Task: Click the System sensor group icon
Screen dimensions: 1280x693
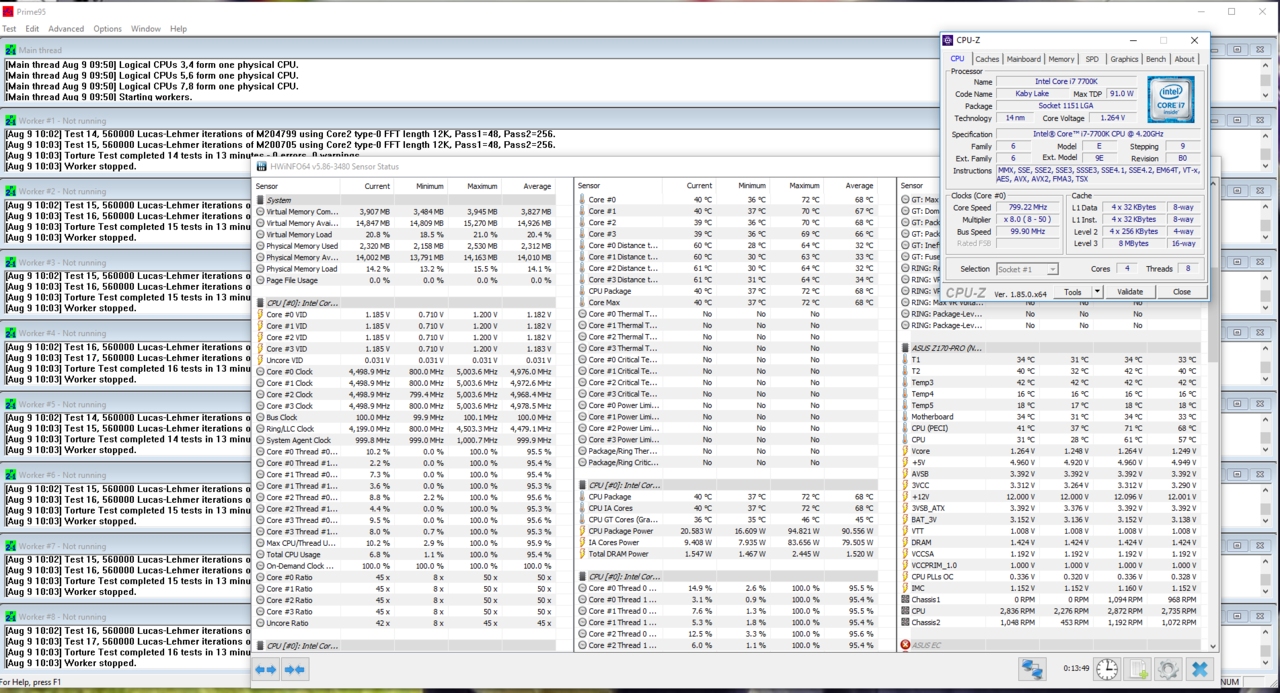Action: [262, 200]
